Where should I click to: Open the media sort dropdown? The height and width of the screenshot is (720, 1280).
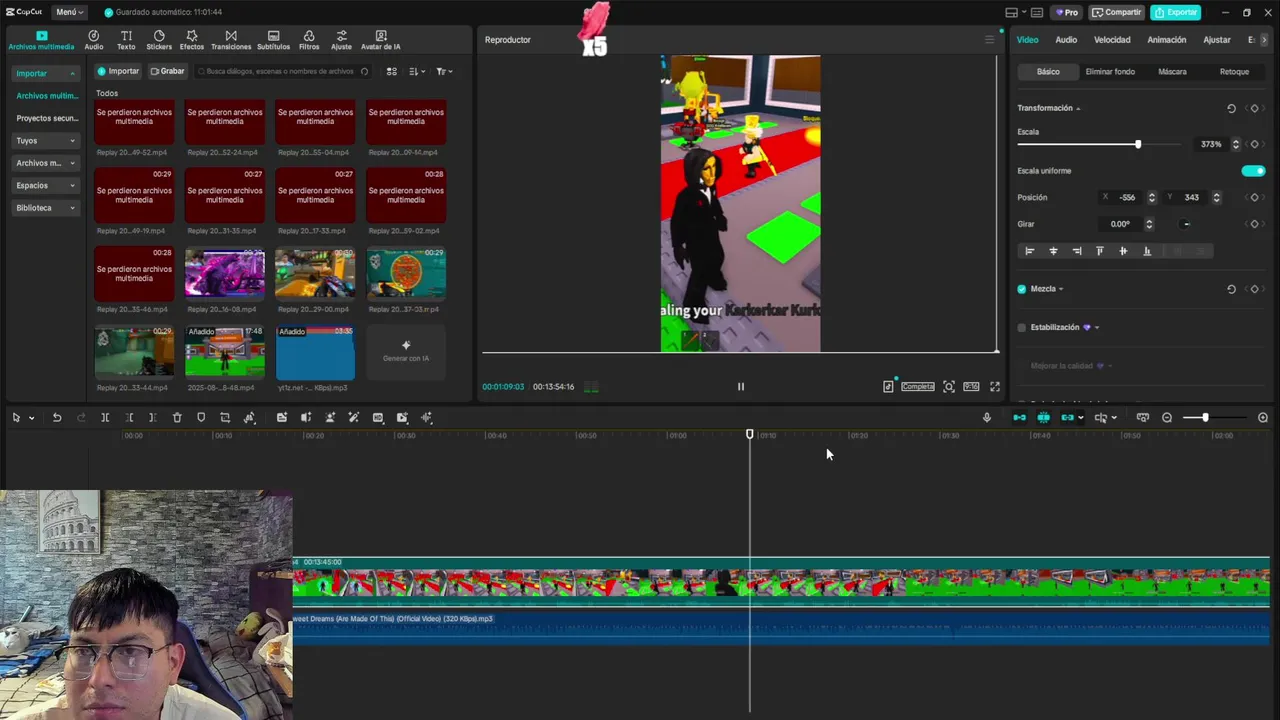[417, 72]
